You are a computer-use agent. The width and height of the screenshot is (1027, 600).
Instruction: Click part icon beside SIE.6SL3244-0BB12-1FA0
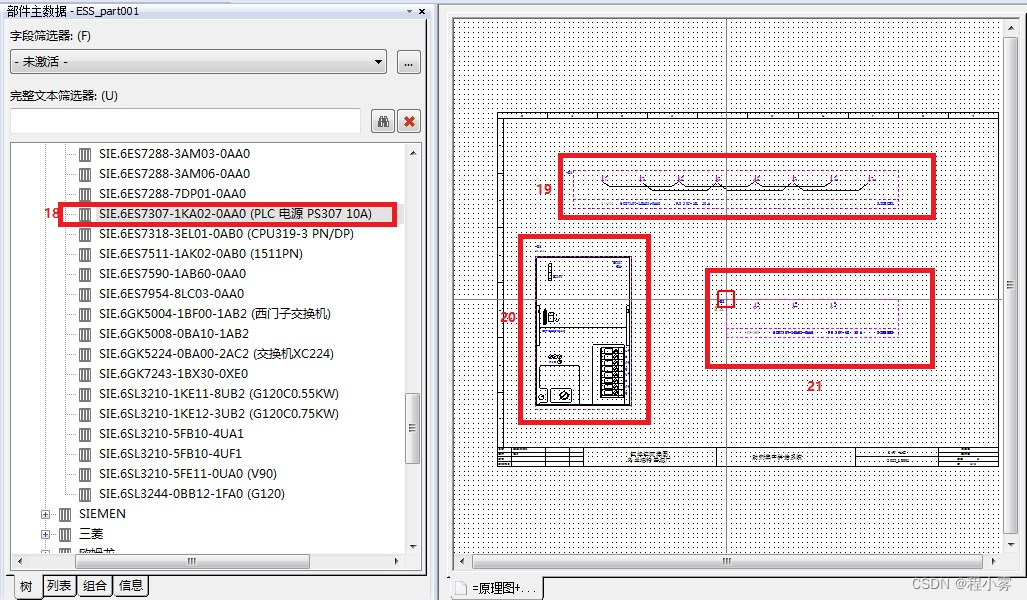pos(84,494)
